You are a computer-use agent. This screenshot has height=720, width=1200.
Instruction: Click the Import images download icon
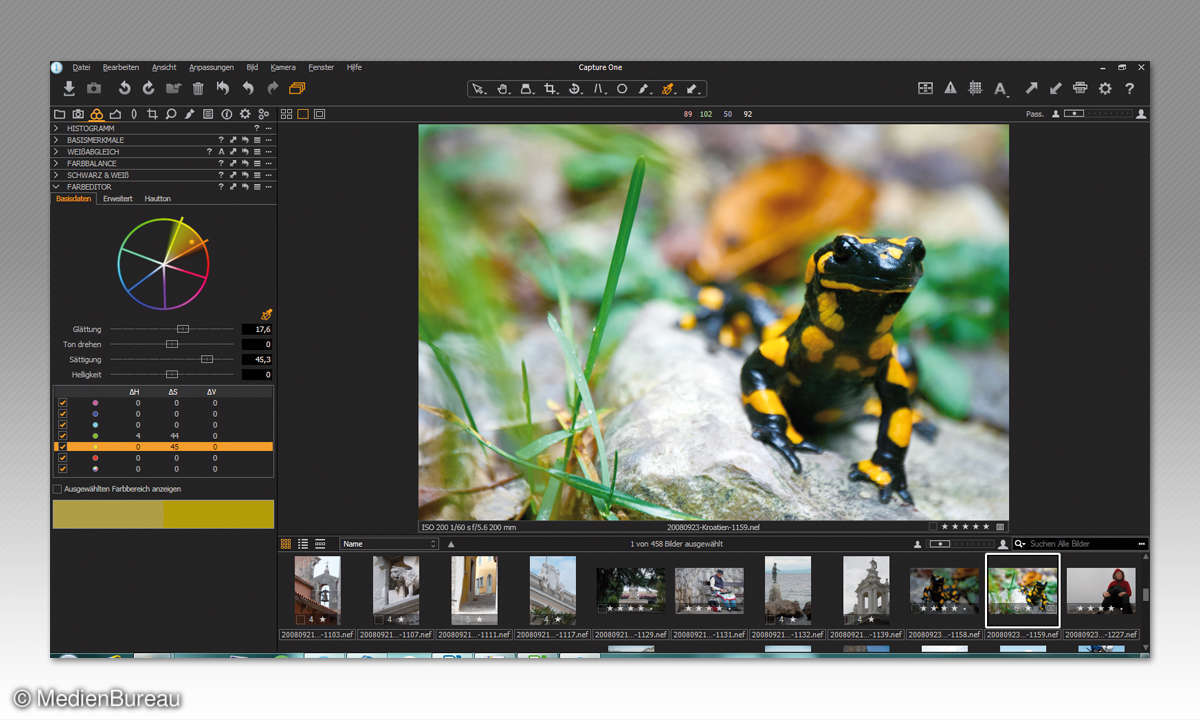click(69, 88)
